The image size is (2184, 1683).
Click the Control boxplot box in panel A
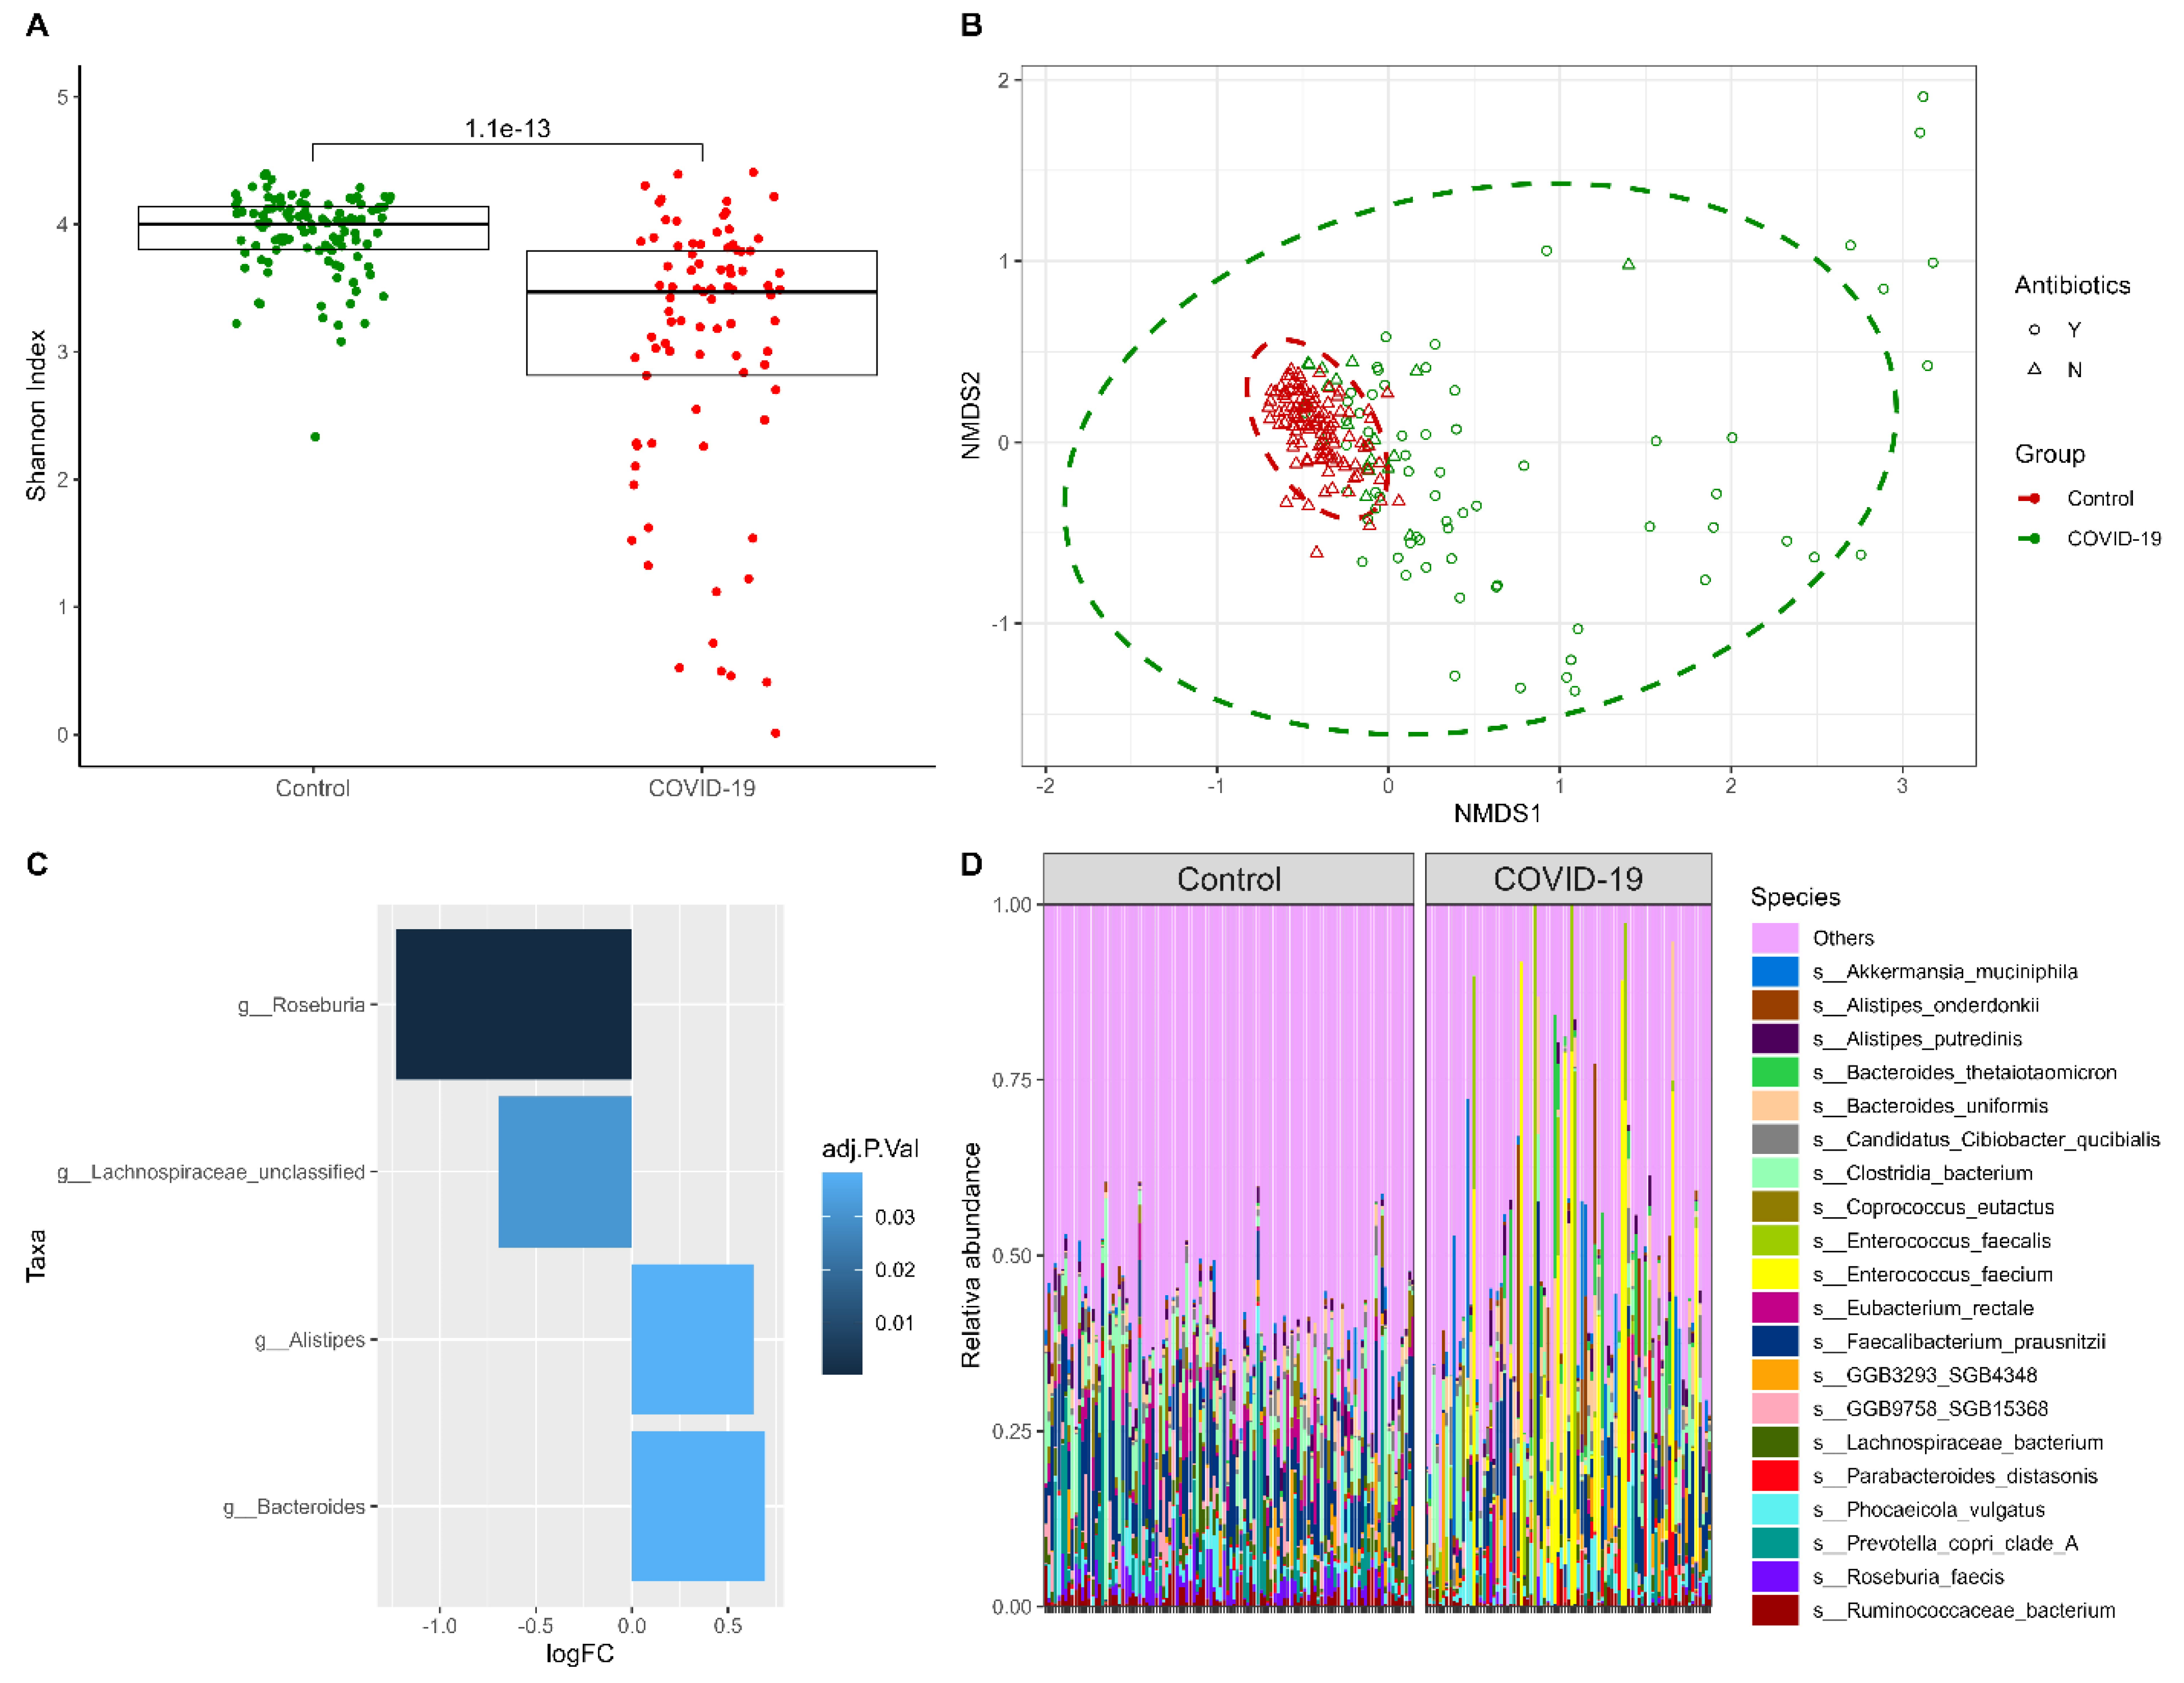tap(313, 228)
